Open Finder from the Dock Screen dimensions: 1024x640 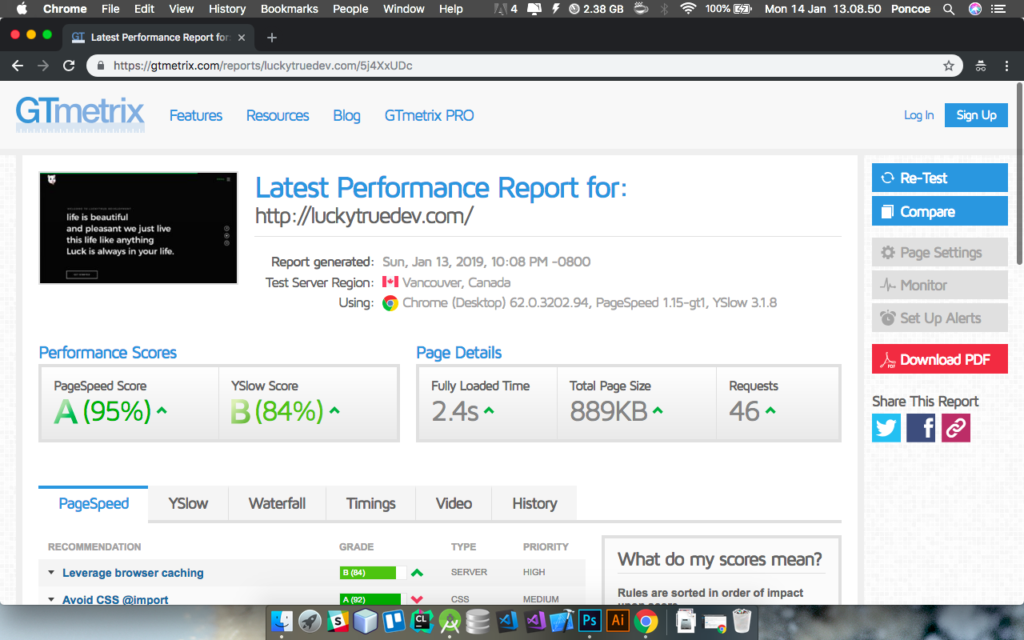click(x=281, y=620)
